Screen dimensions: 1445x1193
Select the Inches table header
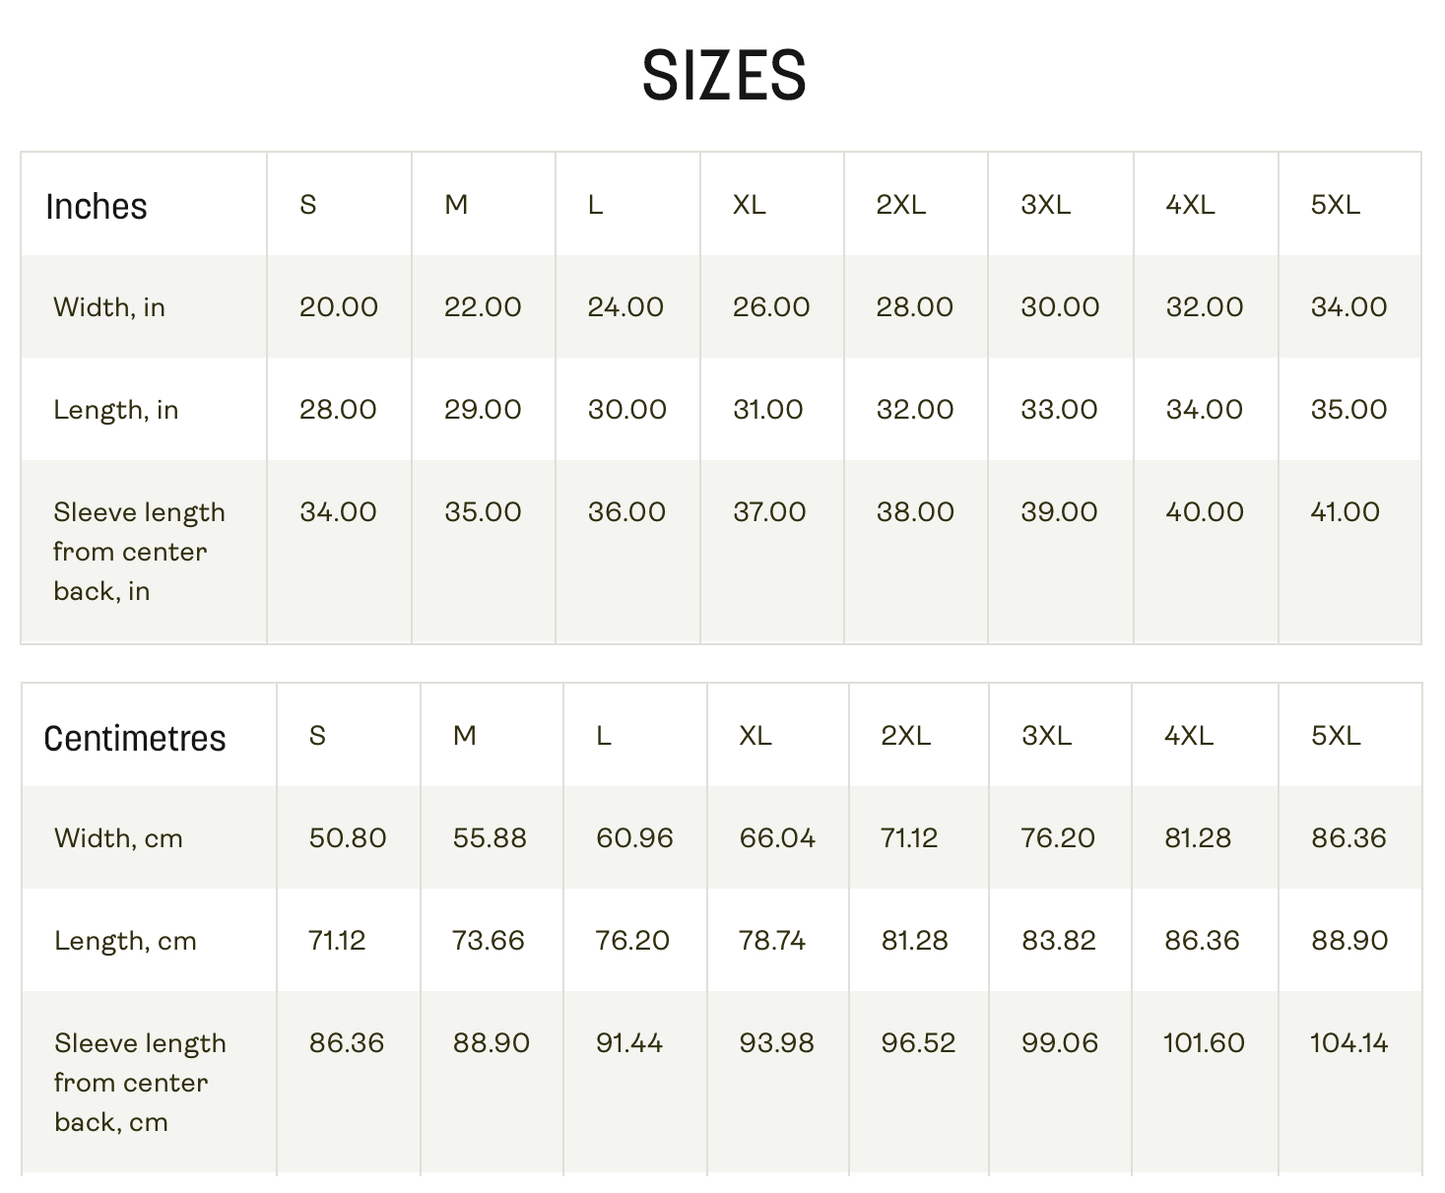click(x=96, y=206)
